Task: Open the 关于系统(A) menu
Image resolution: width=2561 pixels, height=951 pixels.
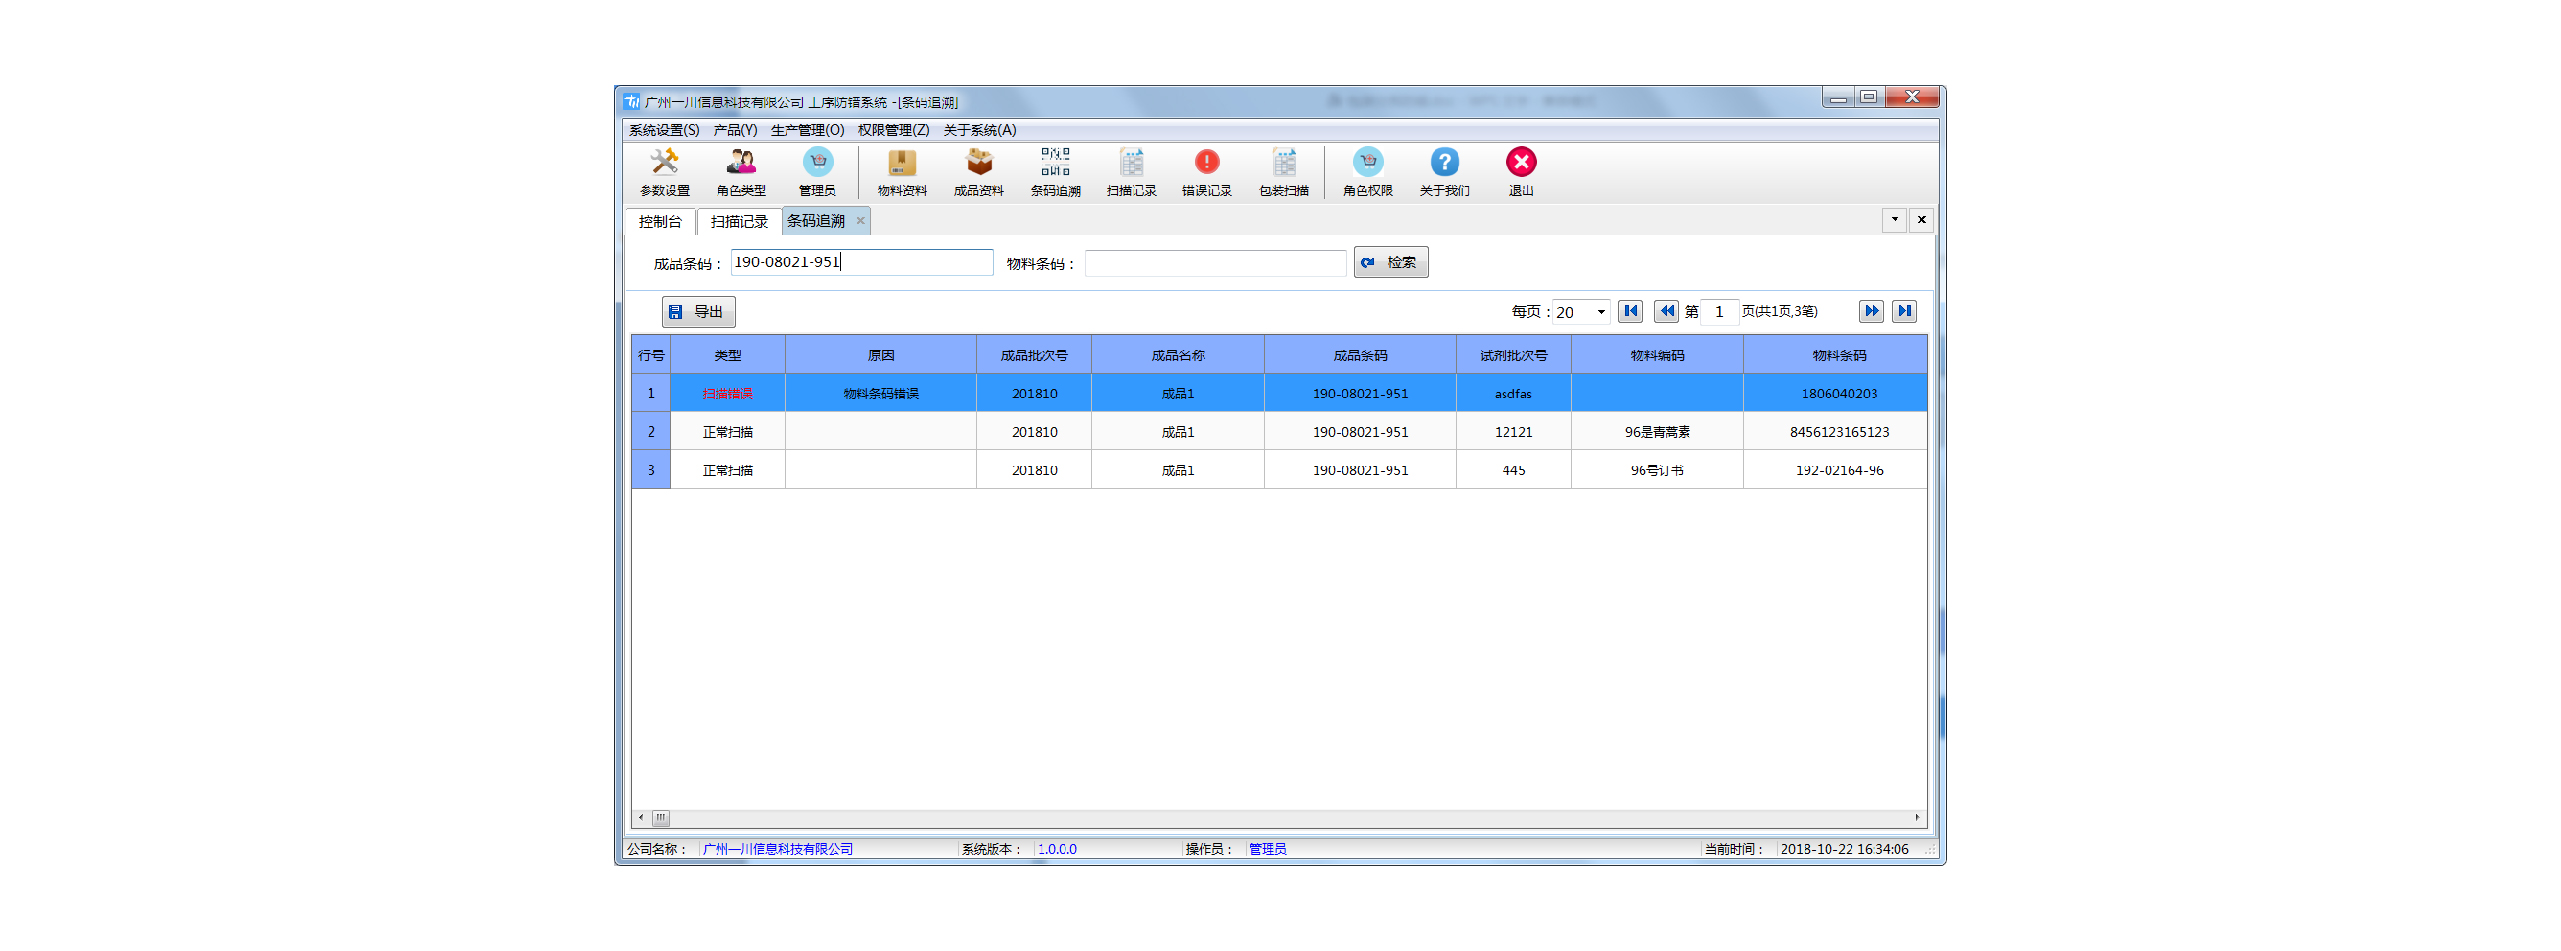Action: pos(980,130)
